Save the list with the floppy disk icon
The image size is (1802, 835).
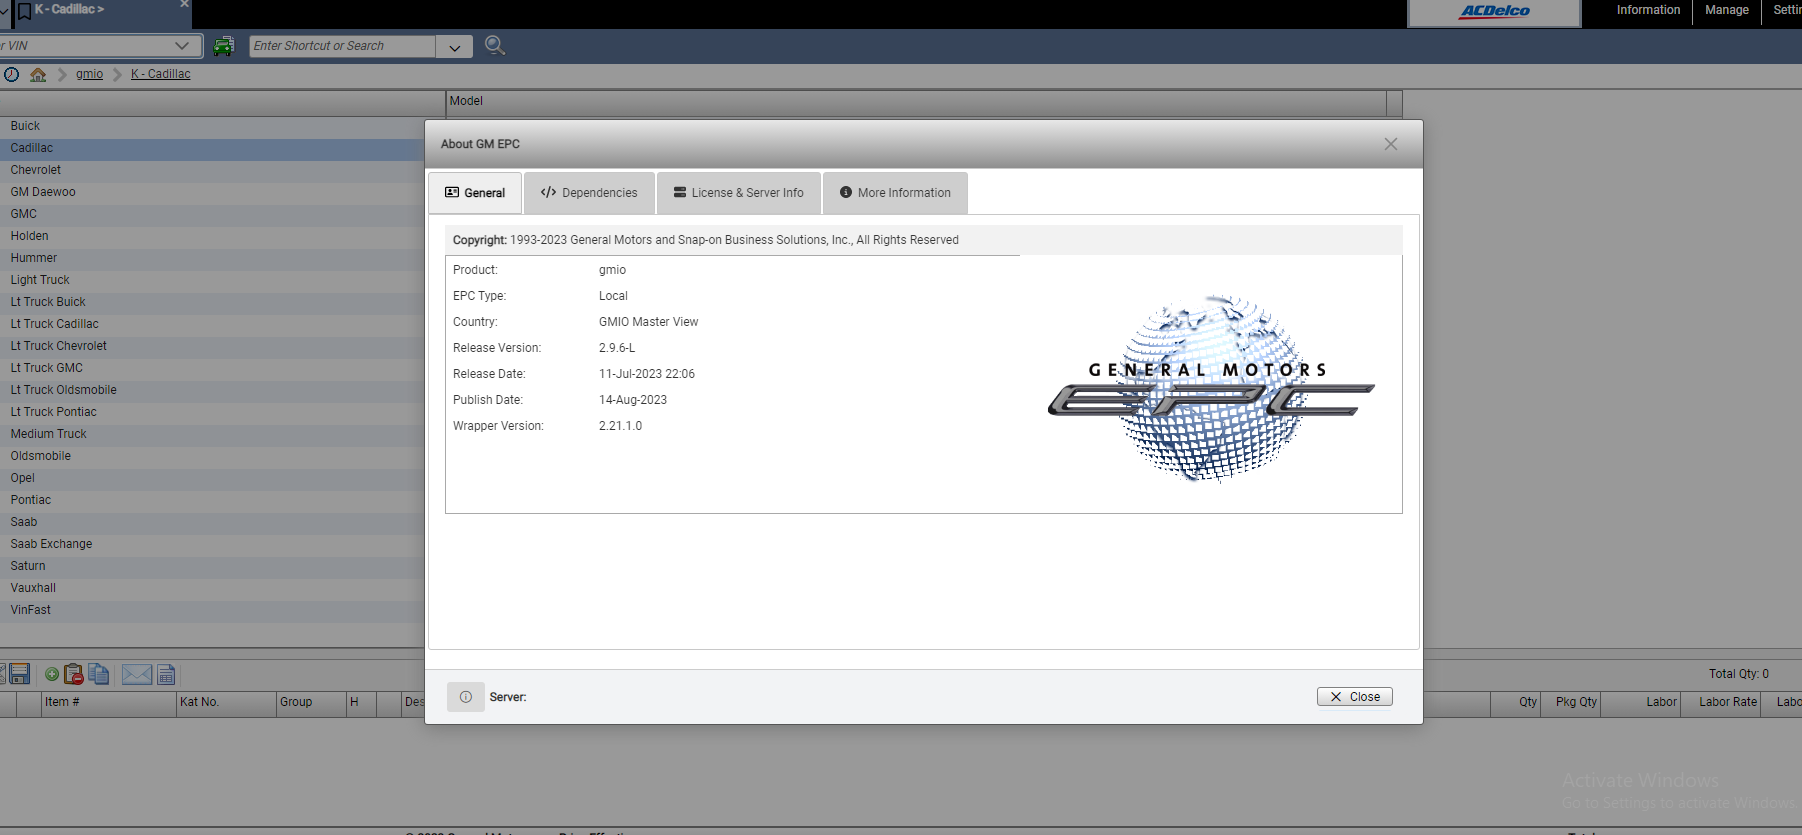coord(19,674)
